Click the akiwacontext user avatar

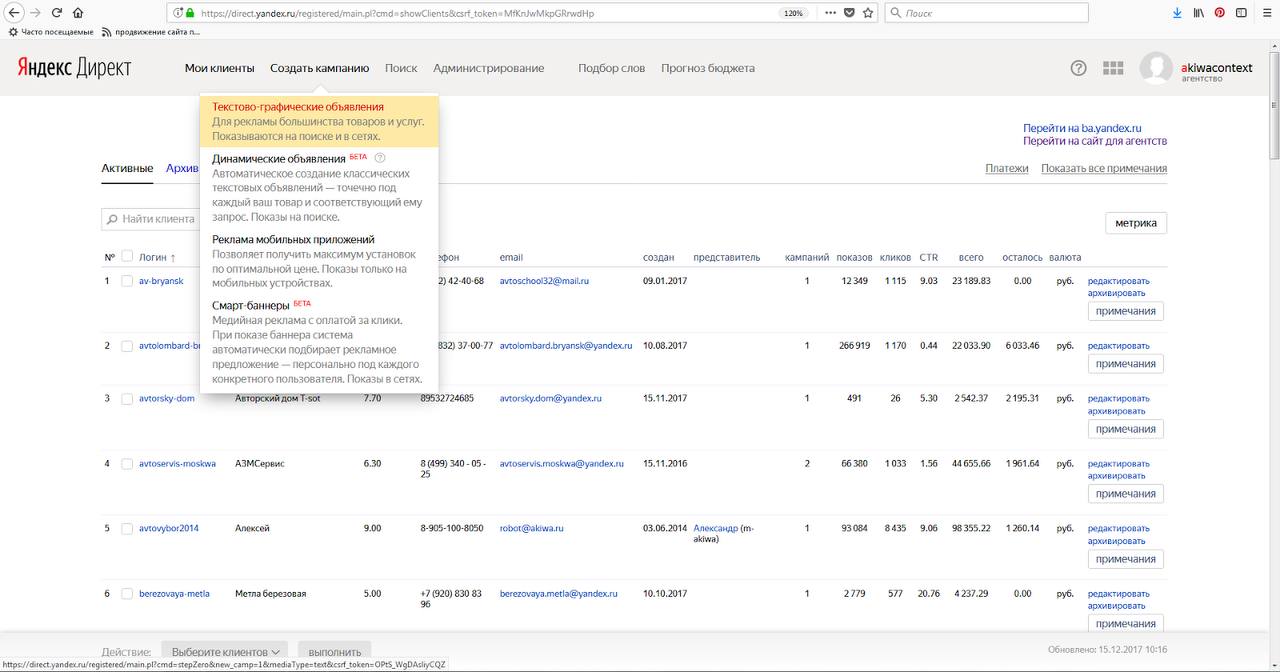point(1156,68)
